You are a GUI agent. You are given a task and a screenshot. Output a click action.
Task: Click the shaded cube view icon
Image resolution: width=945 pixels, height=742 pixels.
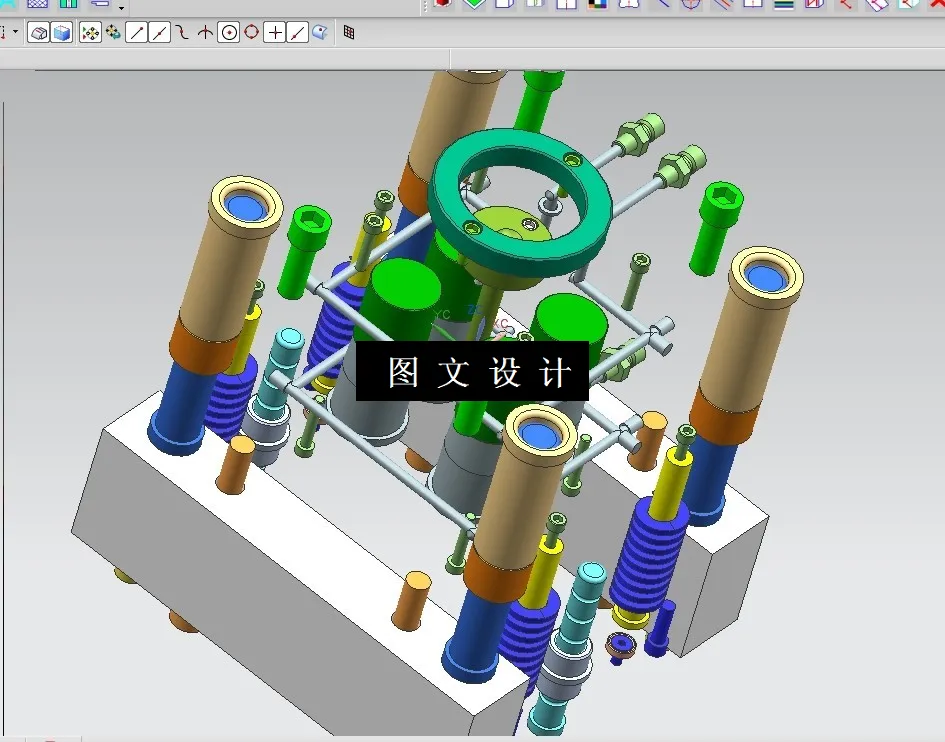60,32
